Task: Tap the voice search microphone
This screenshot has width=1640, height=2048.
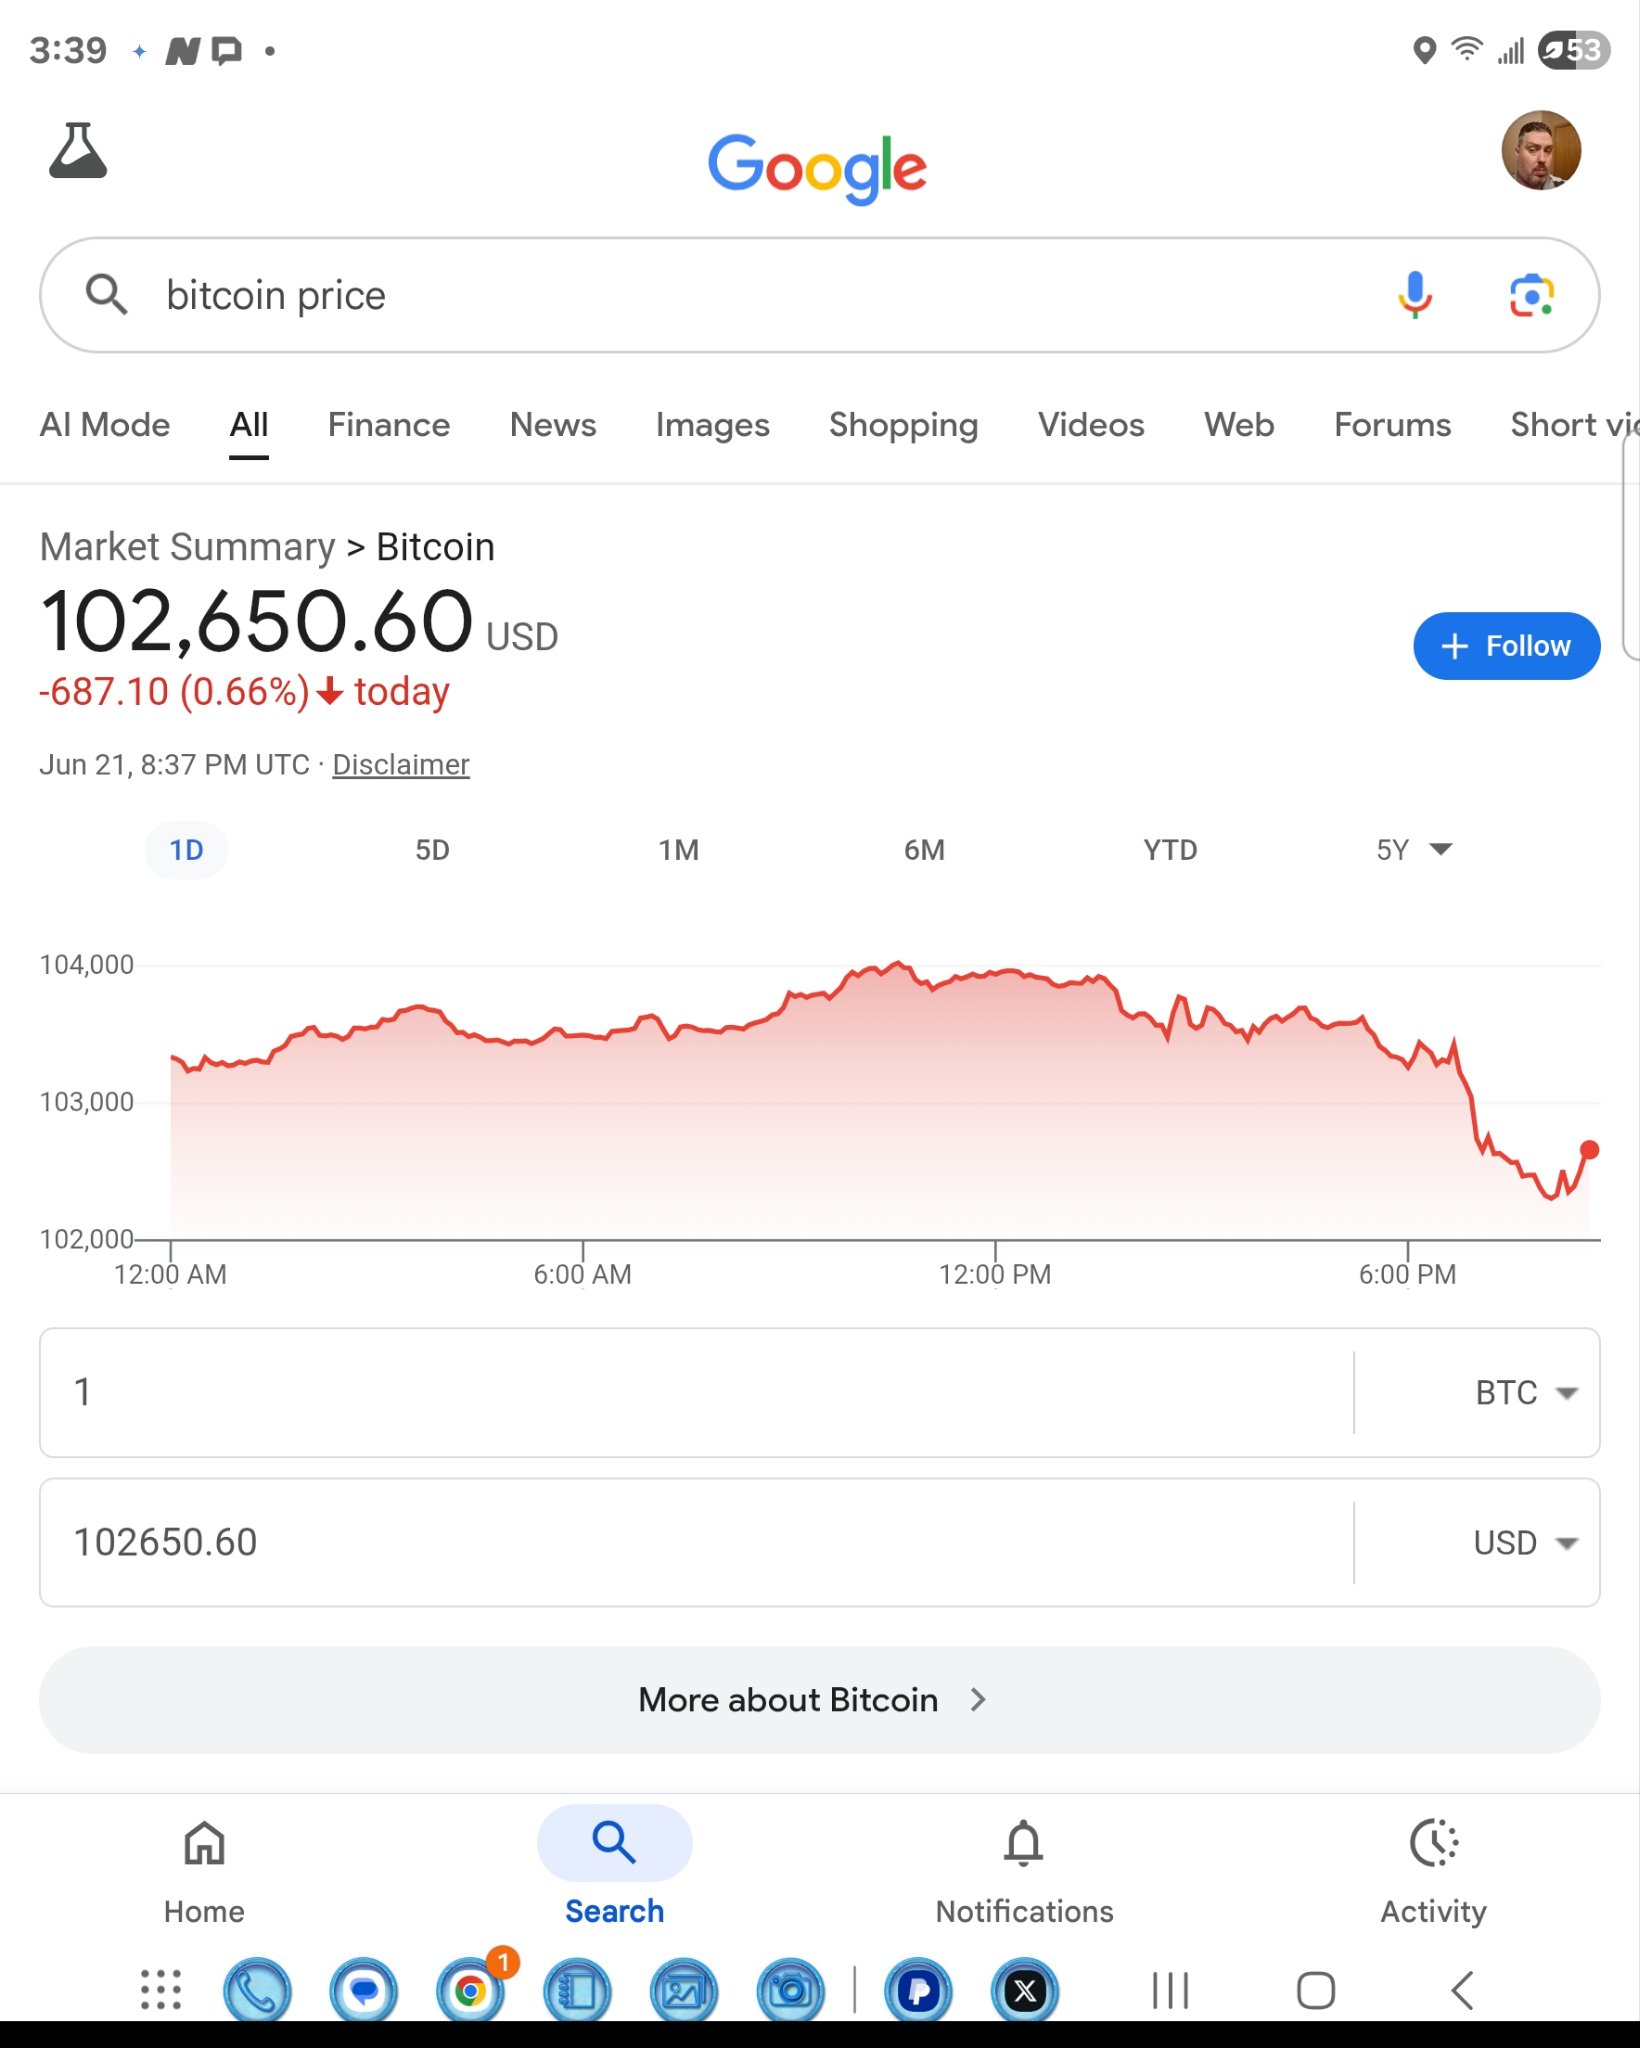Action: [1414, 295]
